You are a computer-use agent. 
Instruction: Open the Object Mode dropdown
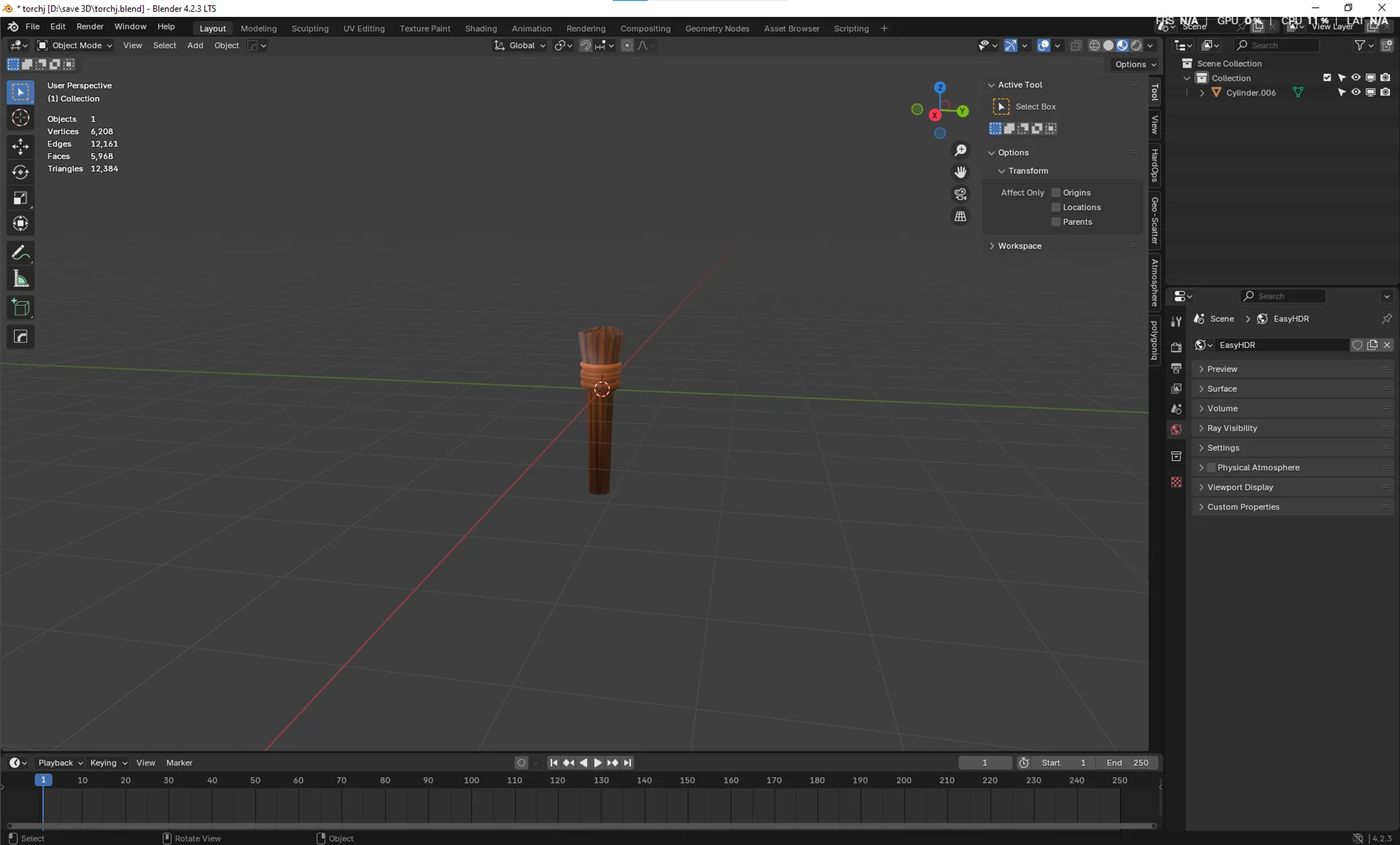tap(75, 45)
